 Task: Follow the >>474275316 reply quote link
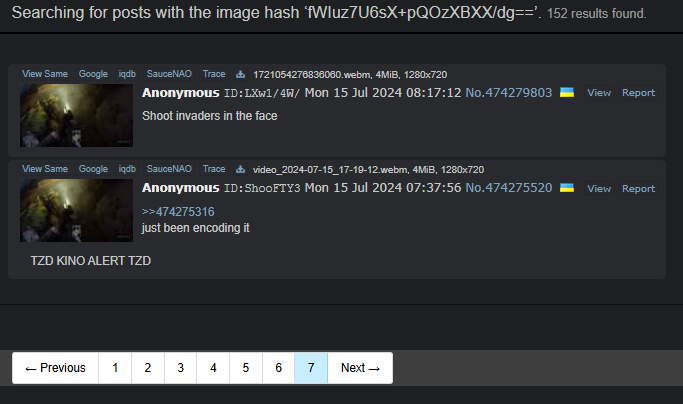[178, 212]
